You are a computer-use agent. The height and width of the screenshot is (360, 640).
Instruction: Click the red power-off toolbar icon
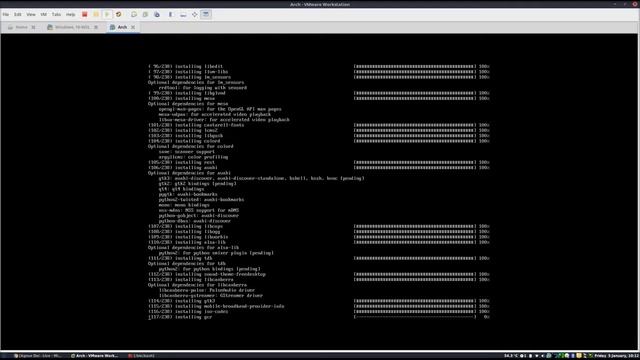(84, 14)
